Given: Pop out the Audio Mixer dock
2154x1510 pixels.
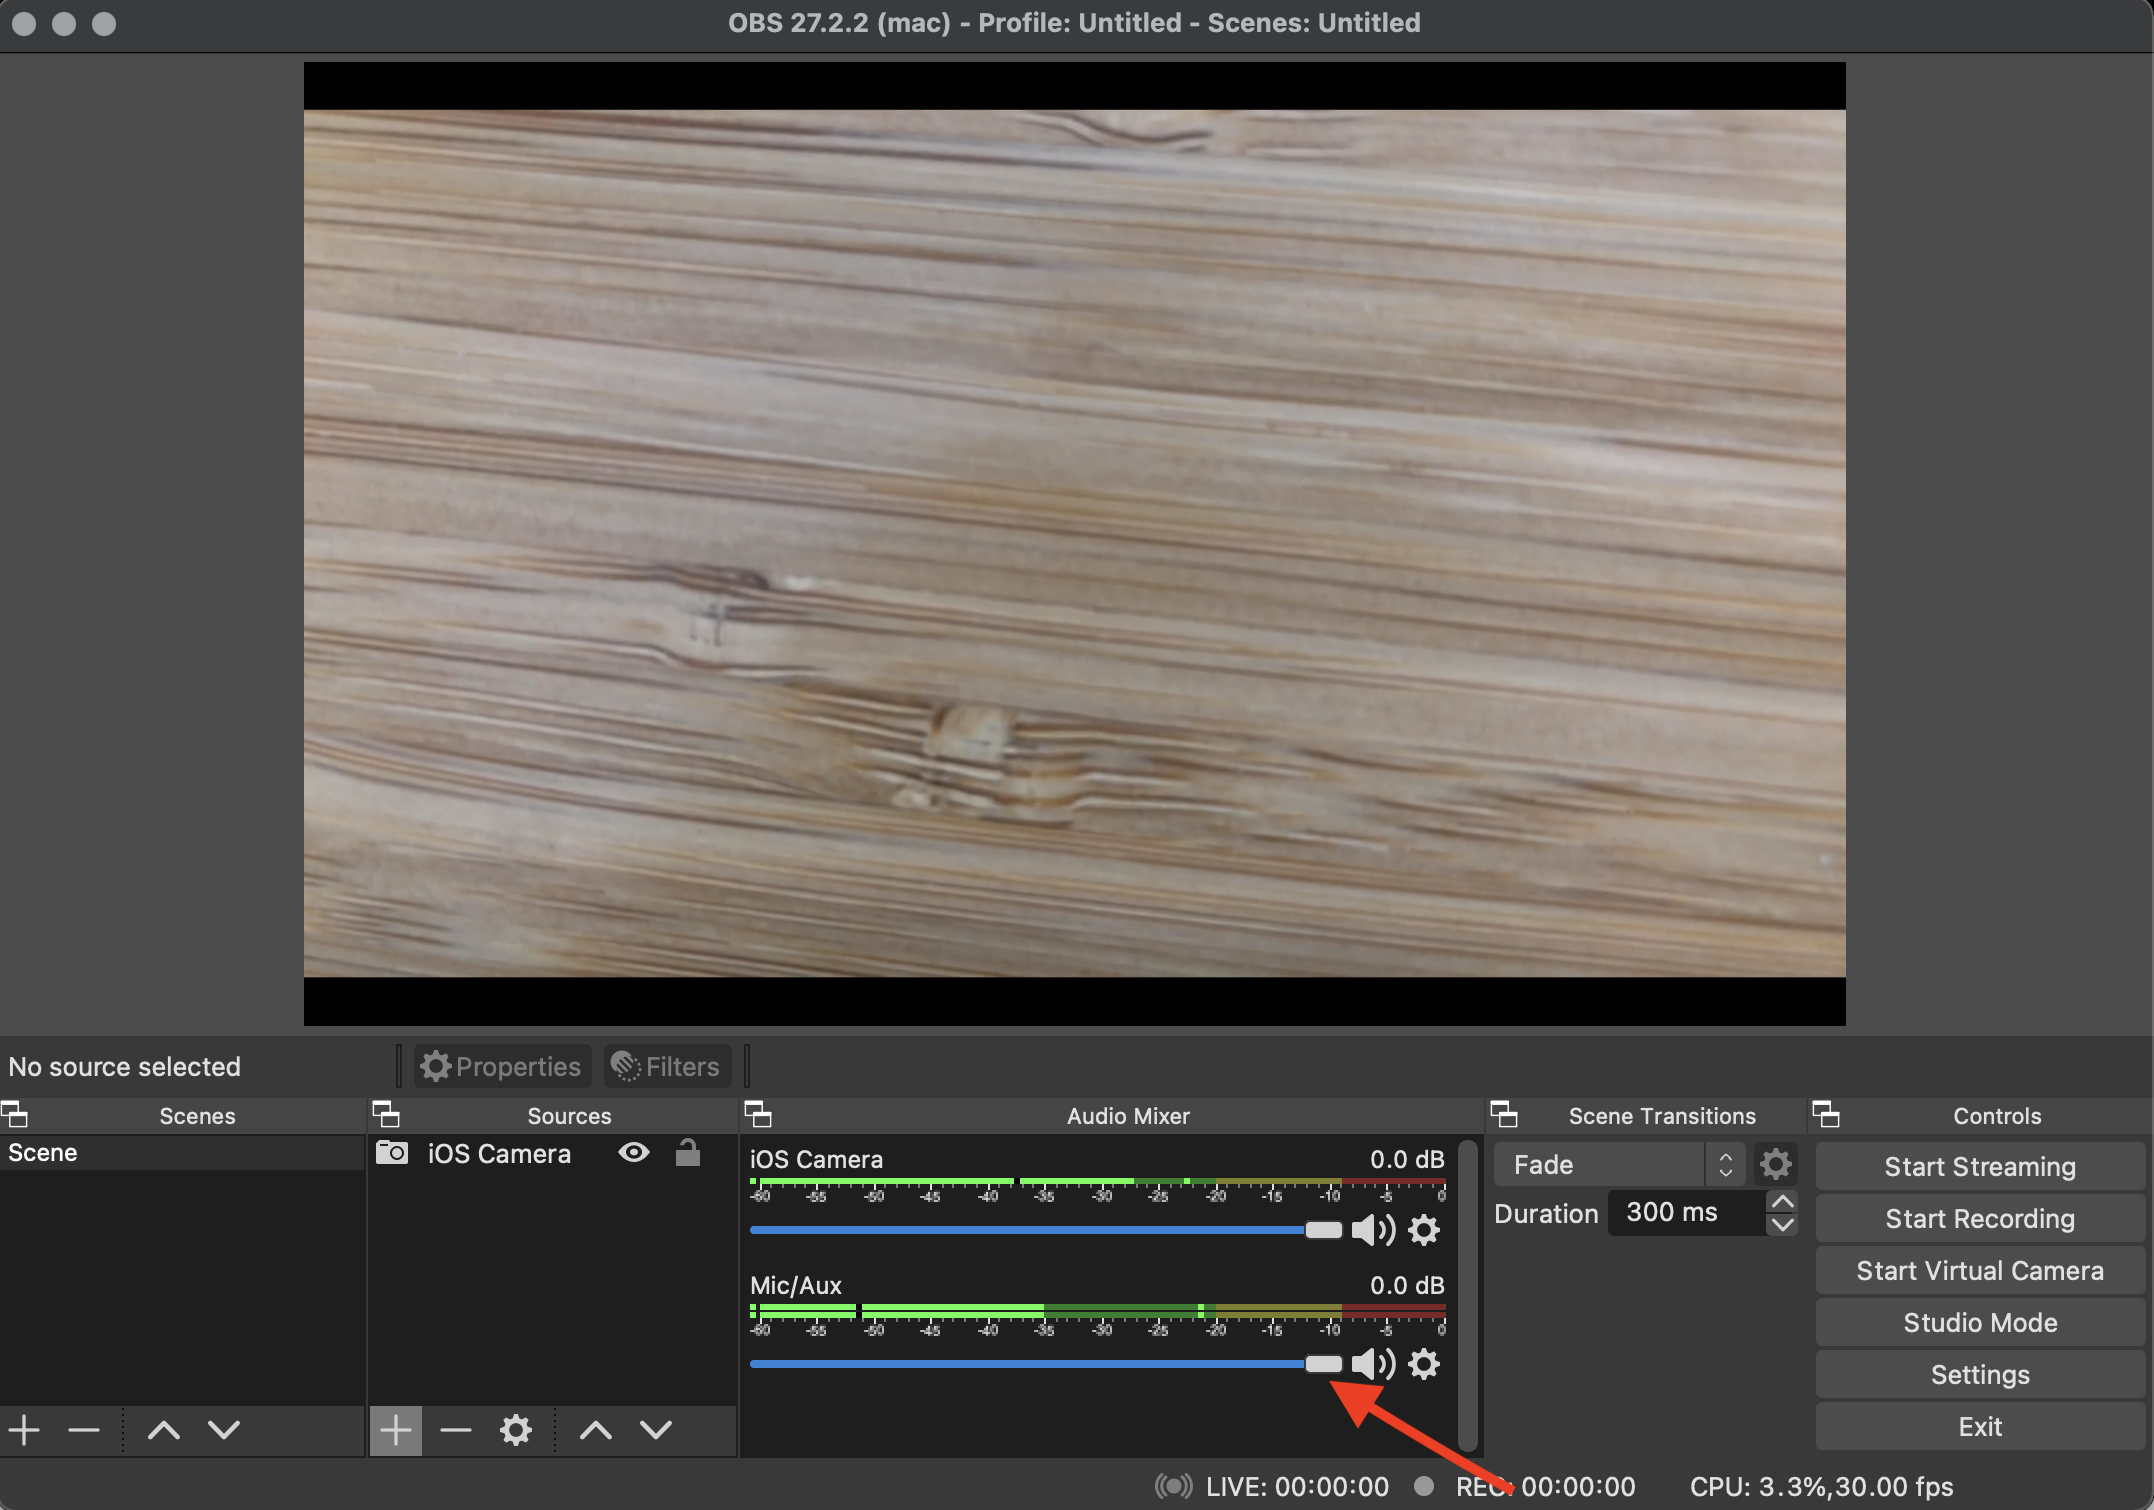Looking at the screenshot, I should coord(758,1114).
